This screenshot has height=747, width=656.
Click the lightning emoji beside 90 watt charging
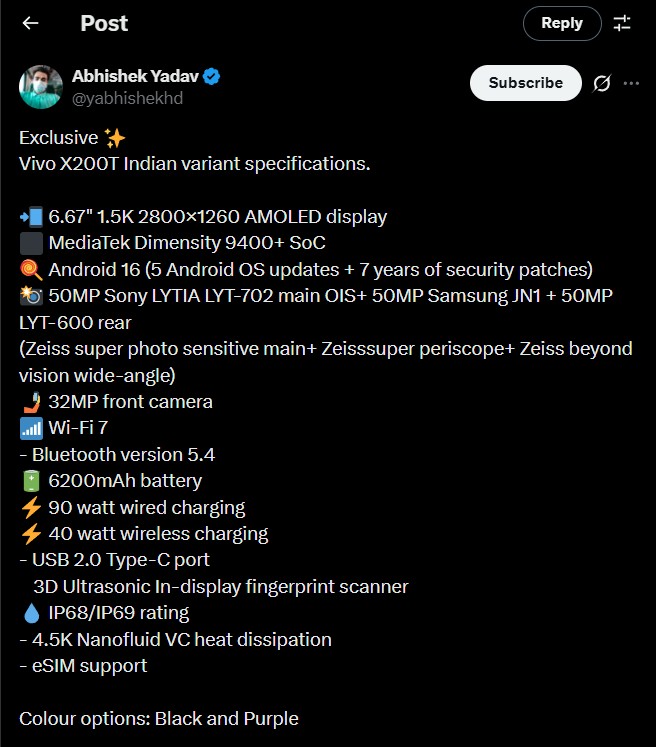(x=30, y=507)
